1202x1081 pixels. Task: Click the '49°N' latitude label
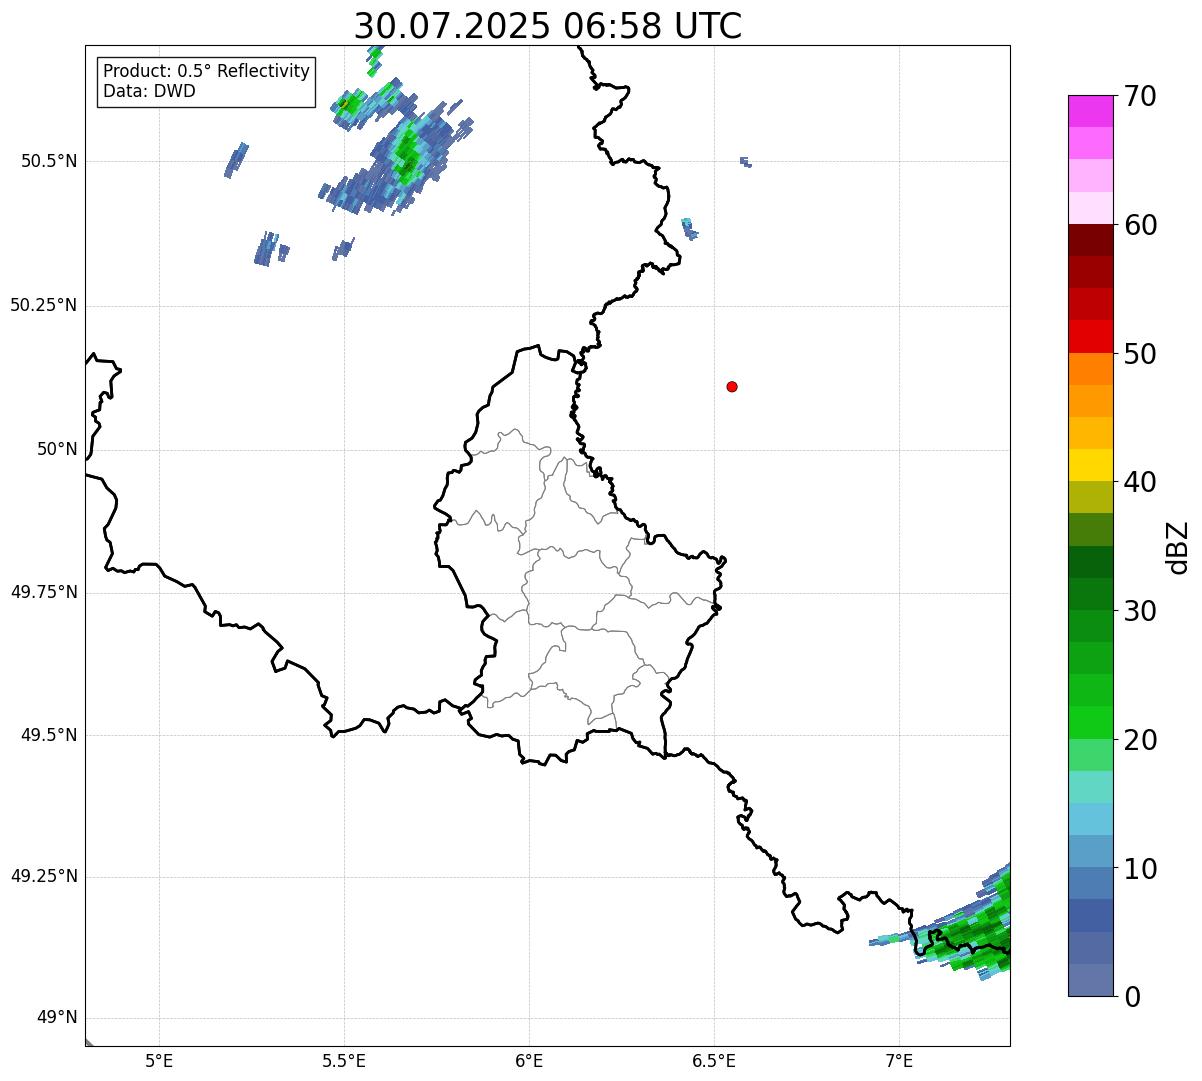(57, 1018)
